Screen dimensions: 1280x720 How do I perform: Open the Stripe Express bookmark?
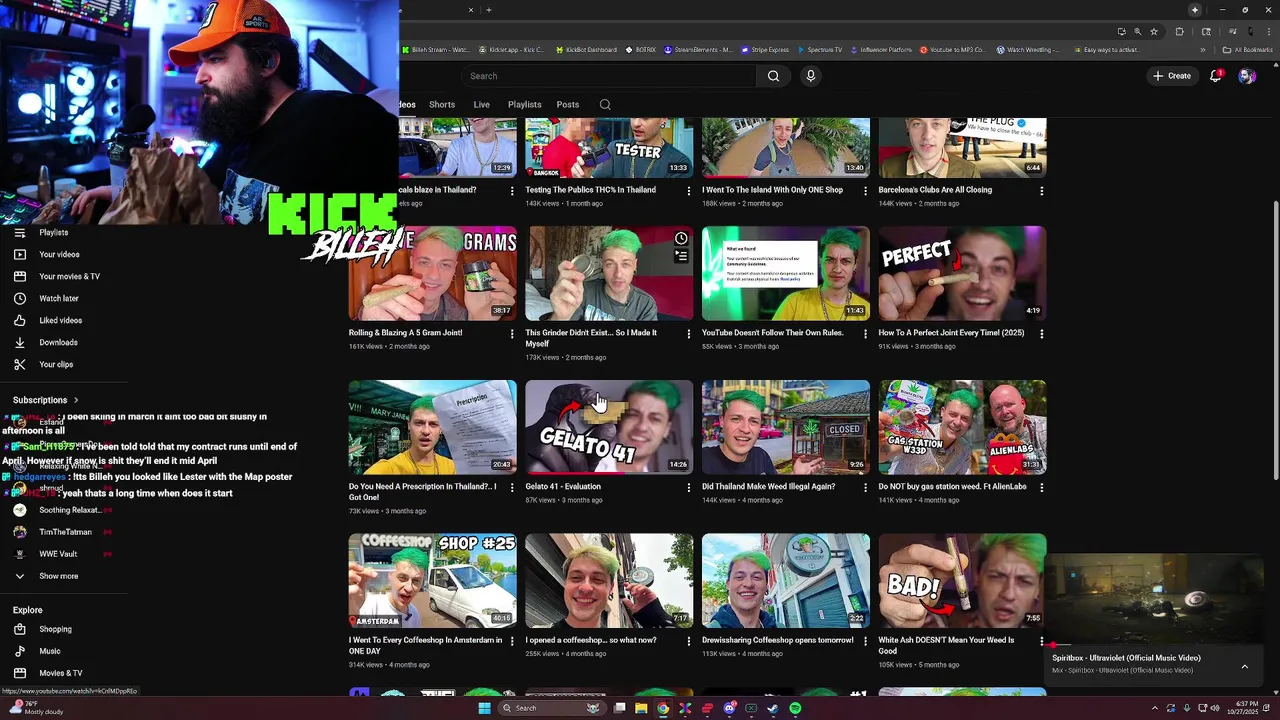(764, 50)
